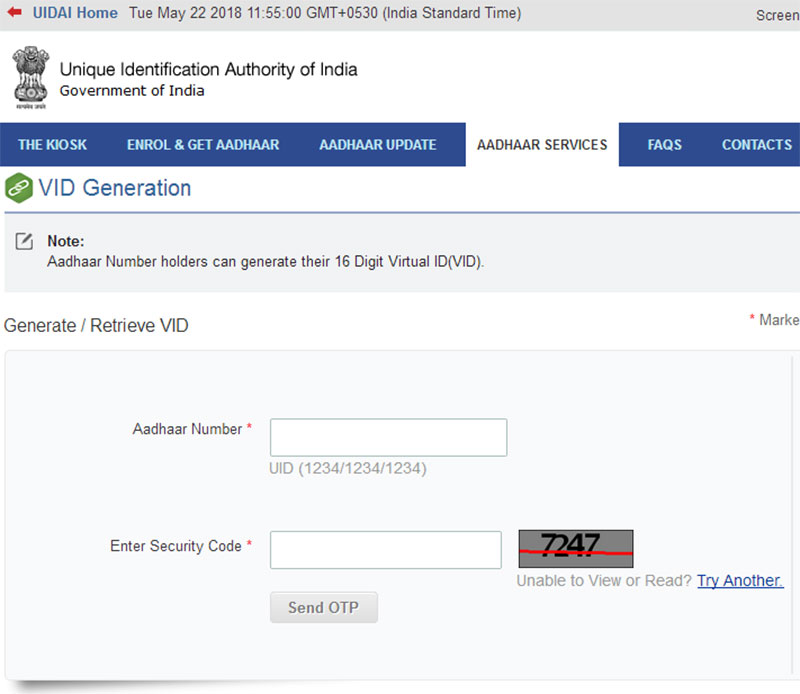Click Unique Identification Authority of India title

click(208, 69)
